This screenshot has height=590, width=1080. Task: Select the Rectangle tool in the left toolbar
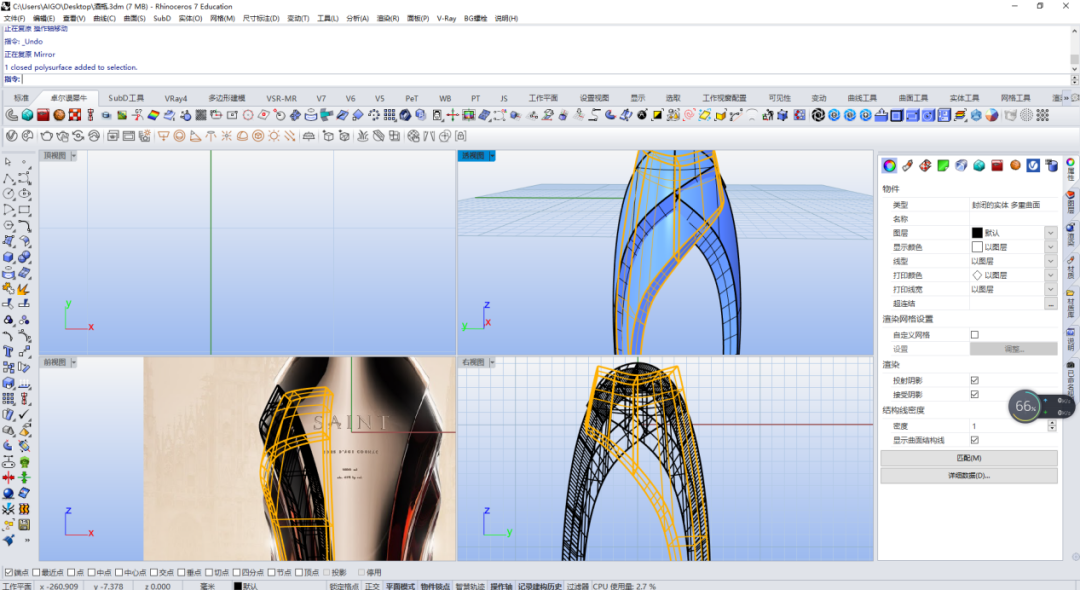[x=24, y=209]
